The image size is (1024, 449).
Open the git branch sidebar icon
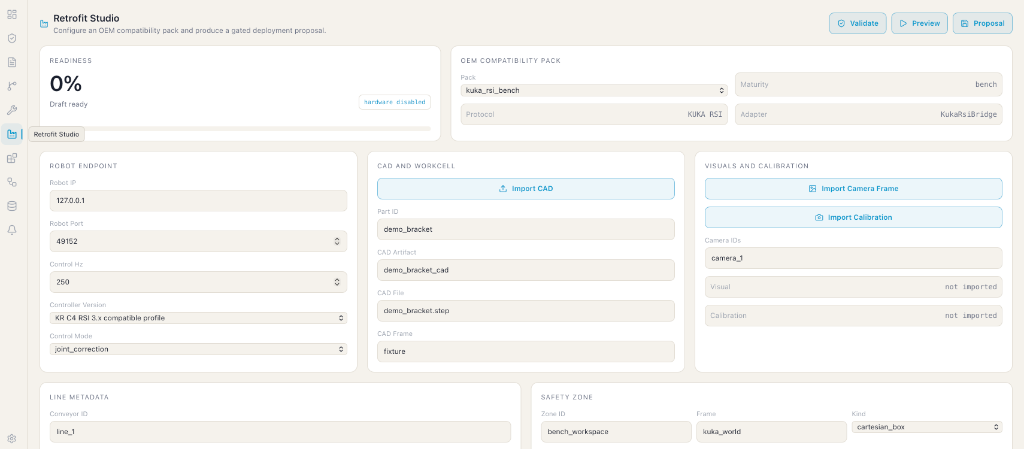[12, 86]
